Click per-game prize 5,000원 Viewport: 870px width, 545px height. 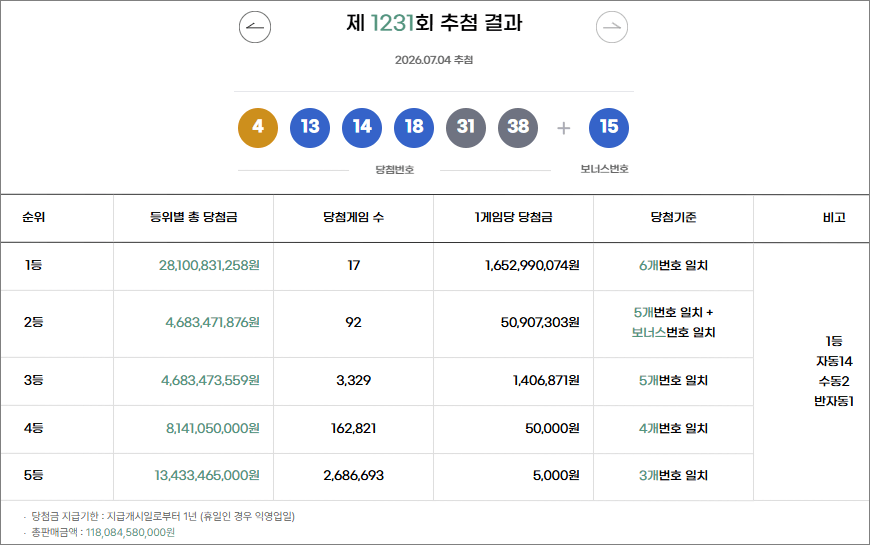coord(556,476)
